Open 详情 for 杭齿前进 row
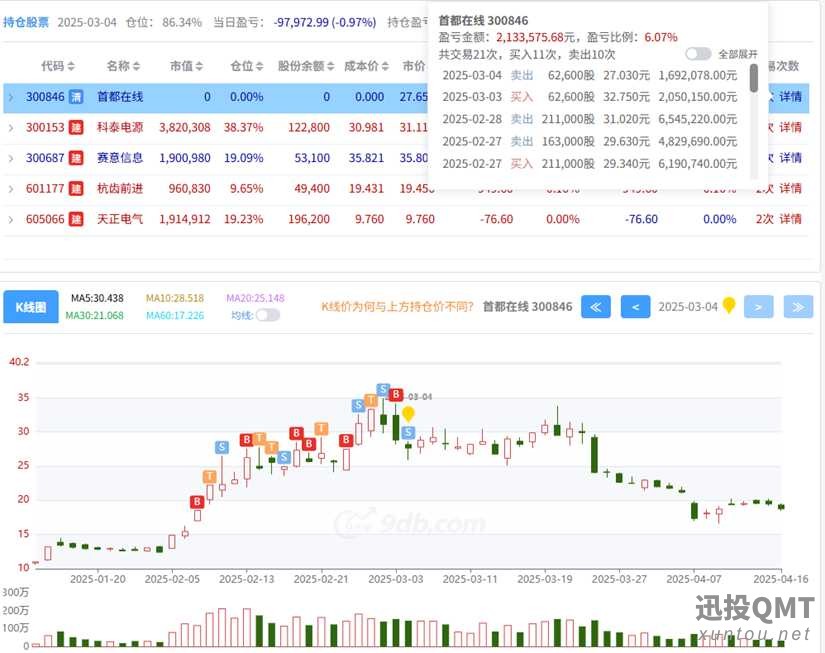This screenshot has width=825, height=653. coord(790,188)
